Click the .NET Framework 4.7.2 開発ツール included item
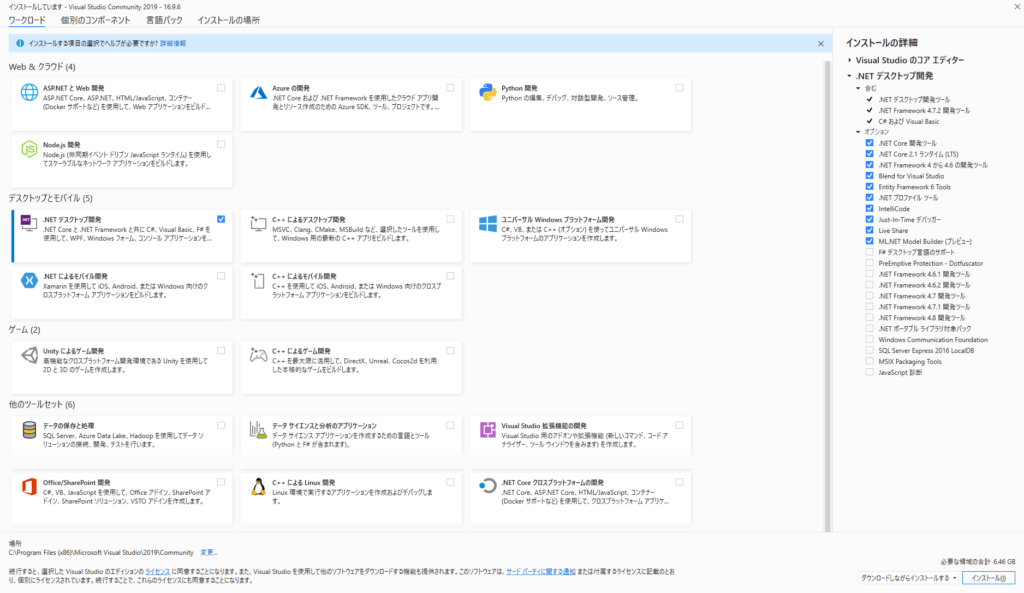Image resolution: width=1024 pixels, height=593 pixels. tap(924, 110)
